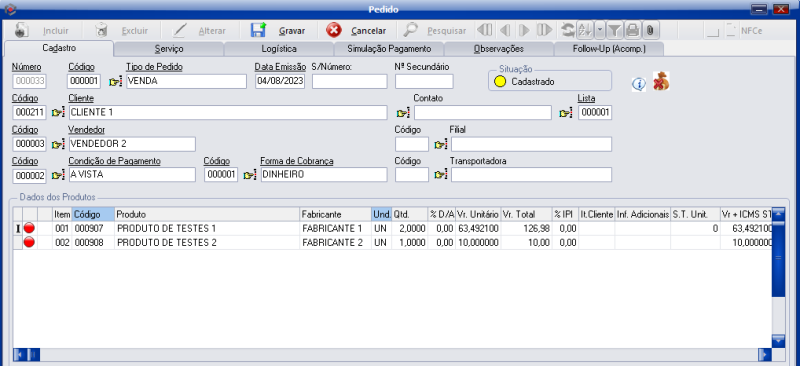Click the Produto column header
This screenshot has width=800, height=366.
(207, 214)
